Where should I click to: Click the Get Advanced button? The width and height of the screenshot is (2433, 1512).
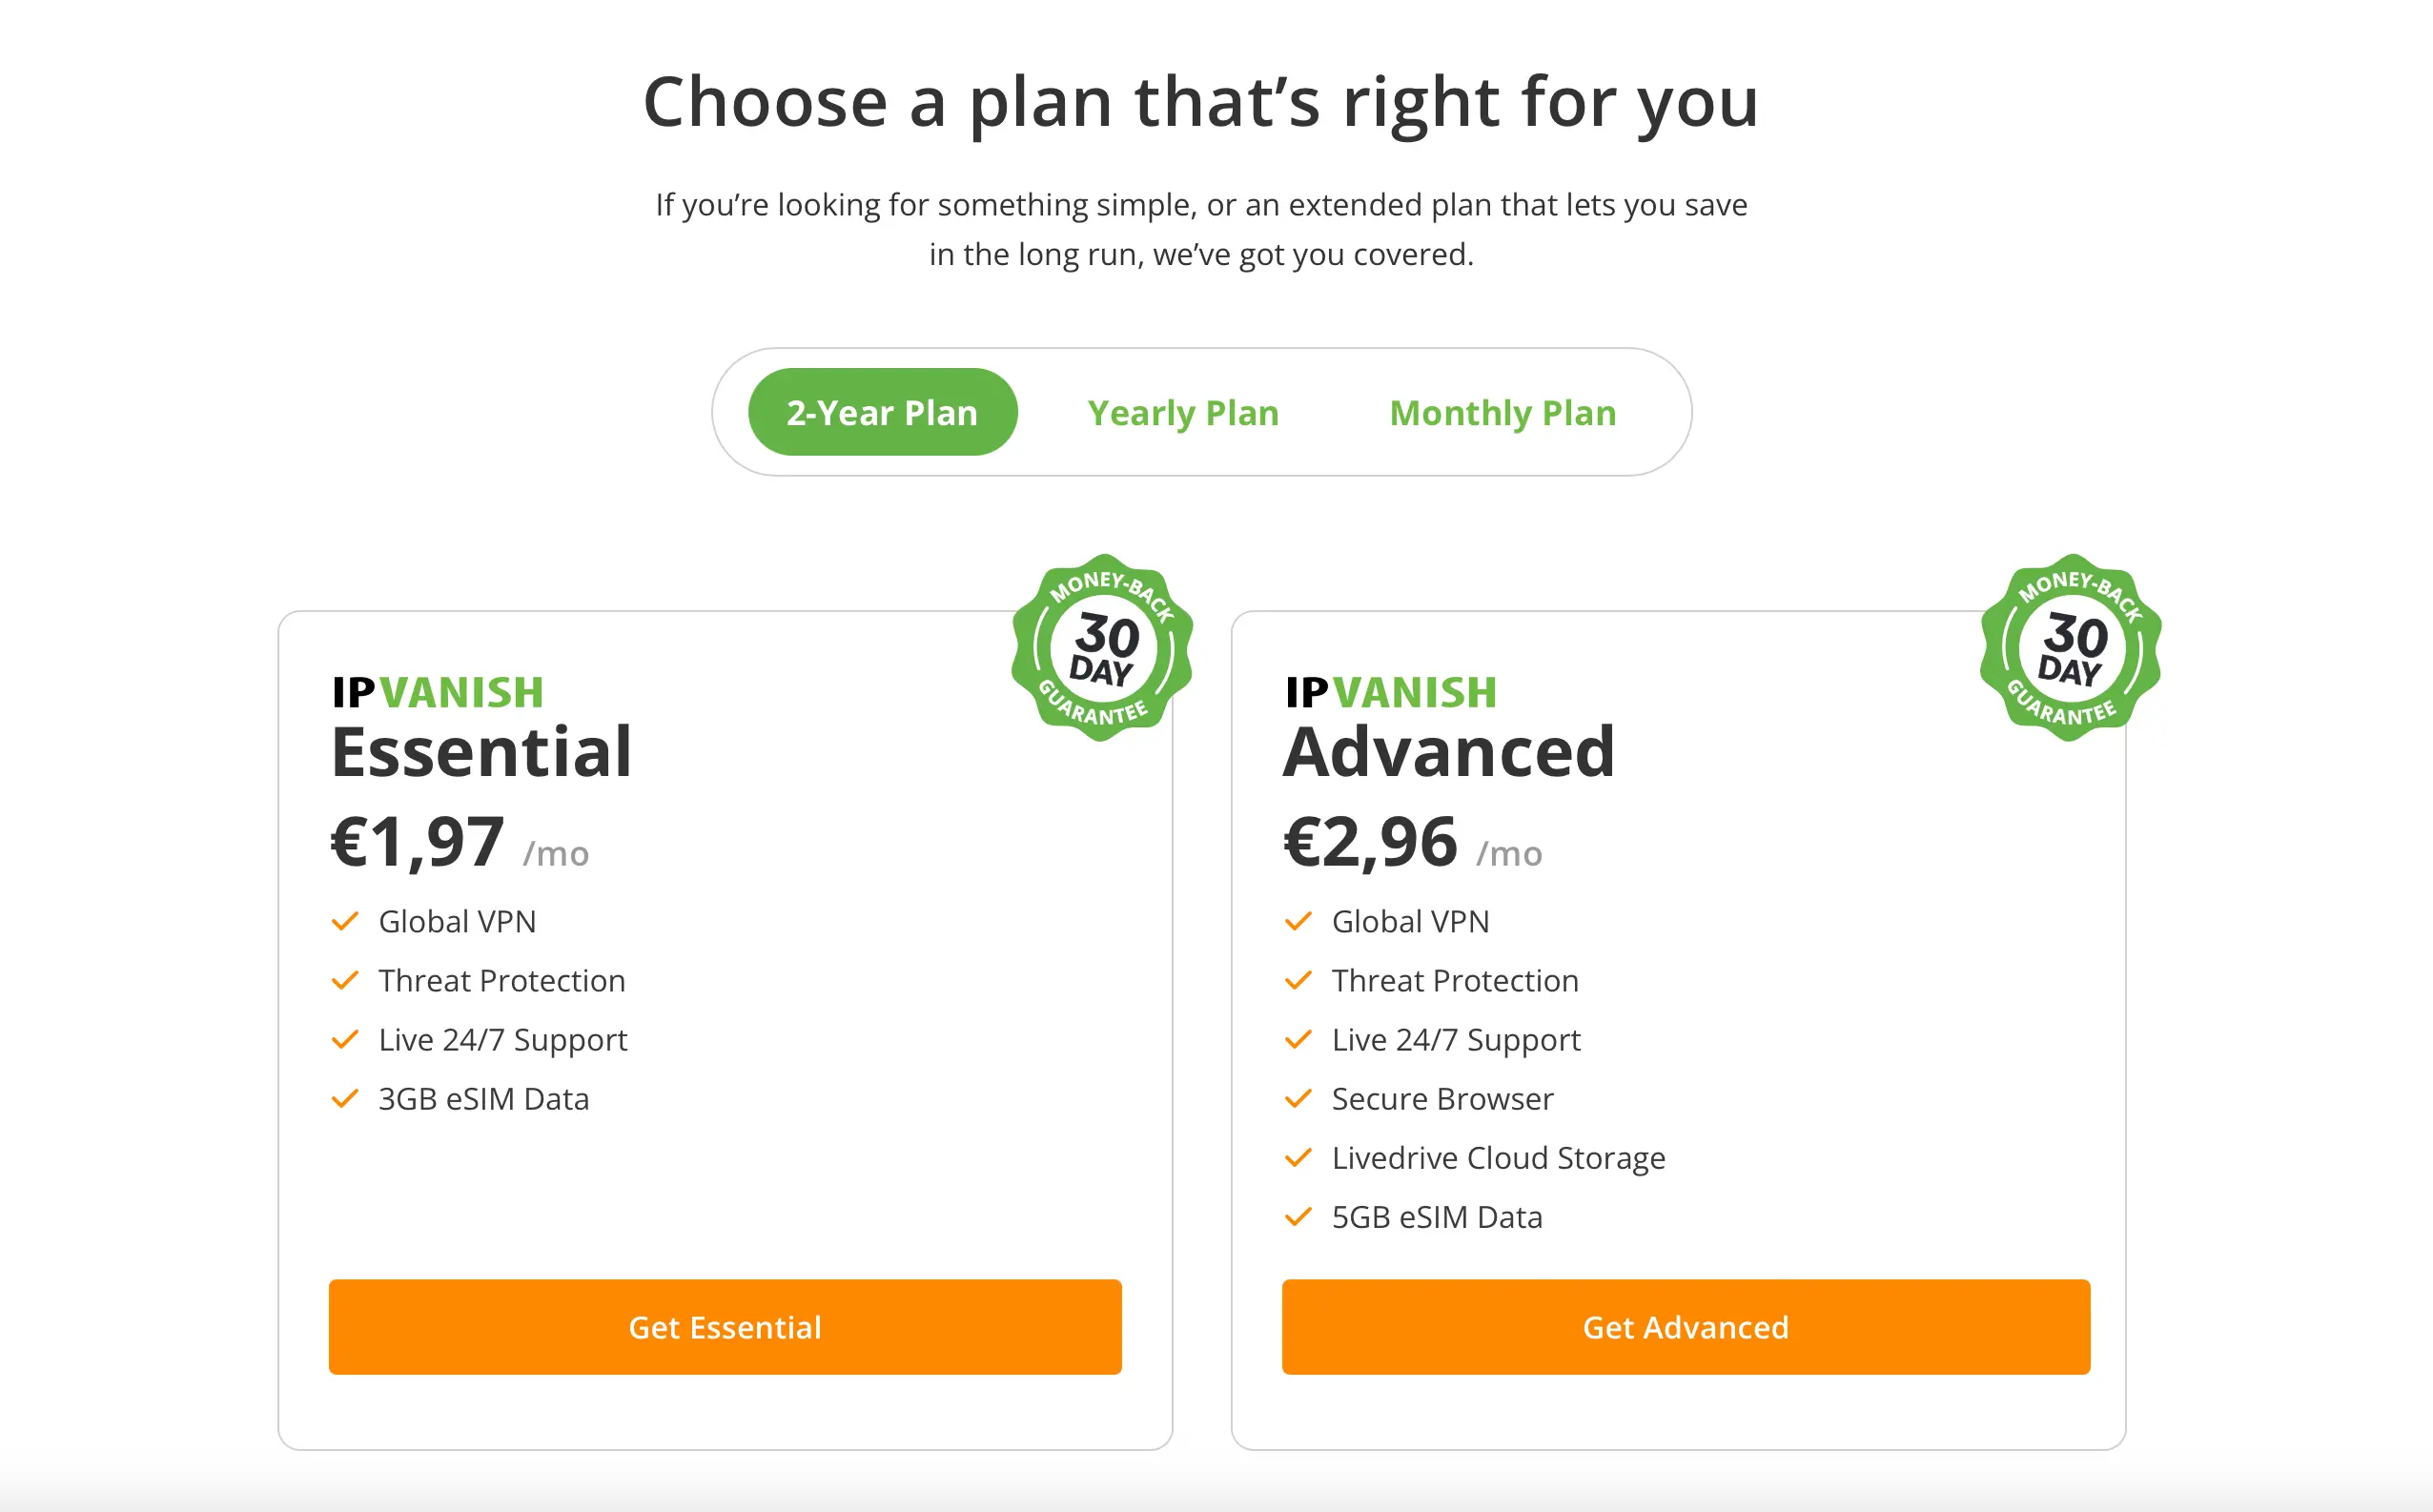[1685, 1327]
